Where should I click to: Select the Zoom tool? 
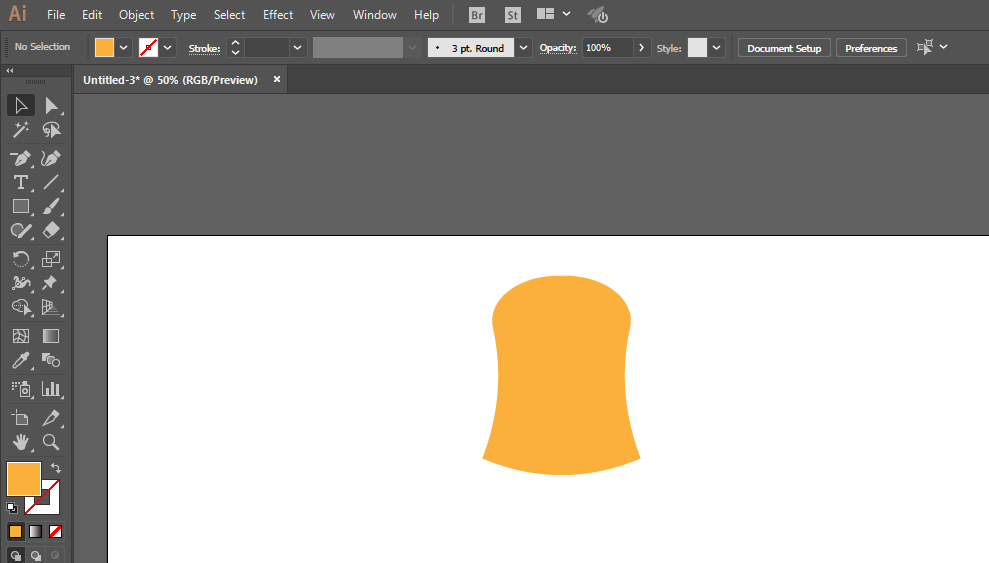coord(51,442)
